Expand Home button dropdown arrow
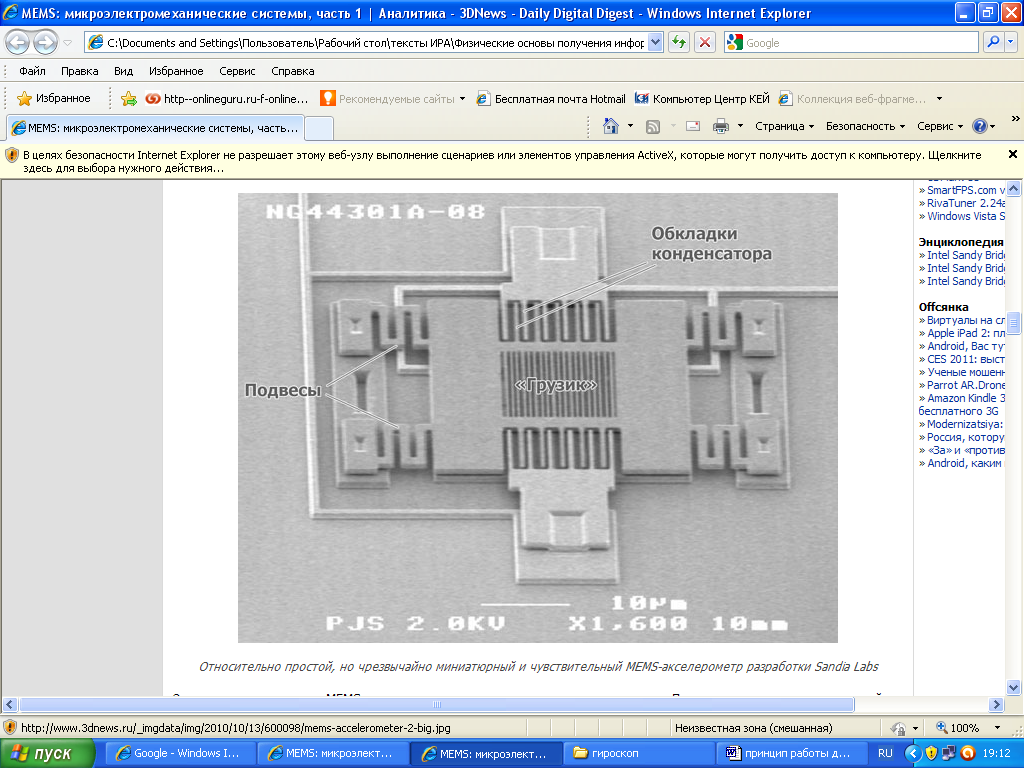The image size is (1024, 768). coord(630,126)
